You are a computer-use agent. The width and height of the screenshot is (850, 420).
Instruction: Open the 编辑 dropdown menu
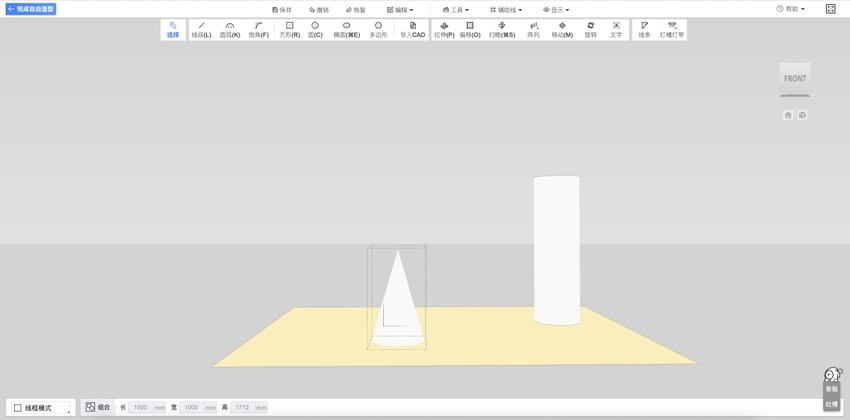click(400, 10)
